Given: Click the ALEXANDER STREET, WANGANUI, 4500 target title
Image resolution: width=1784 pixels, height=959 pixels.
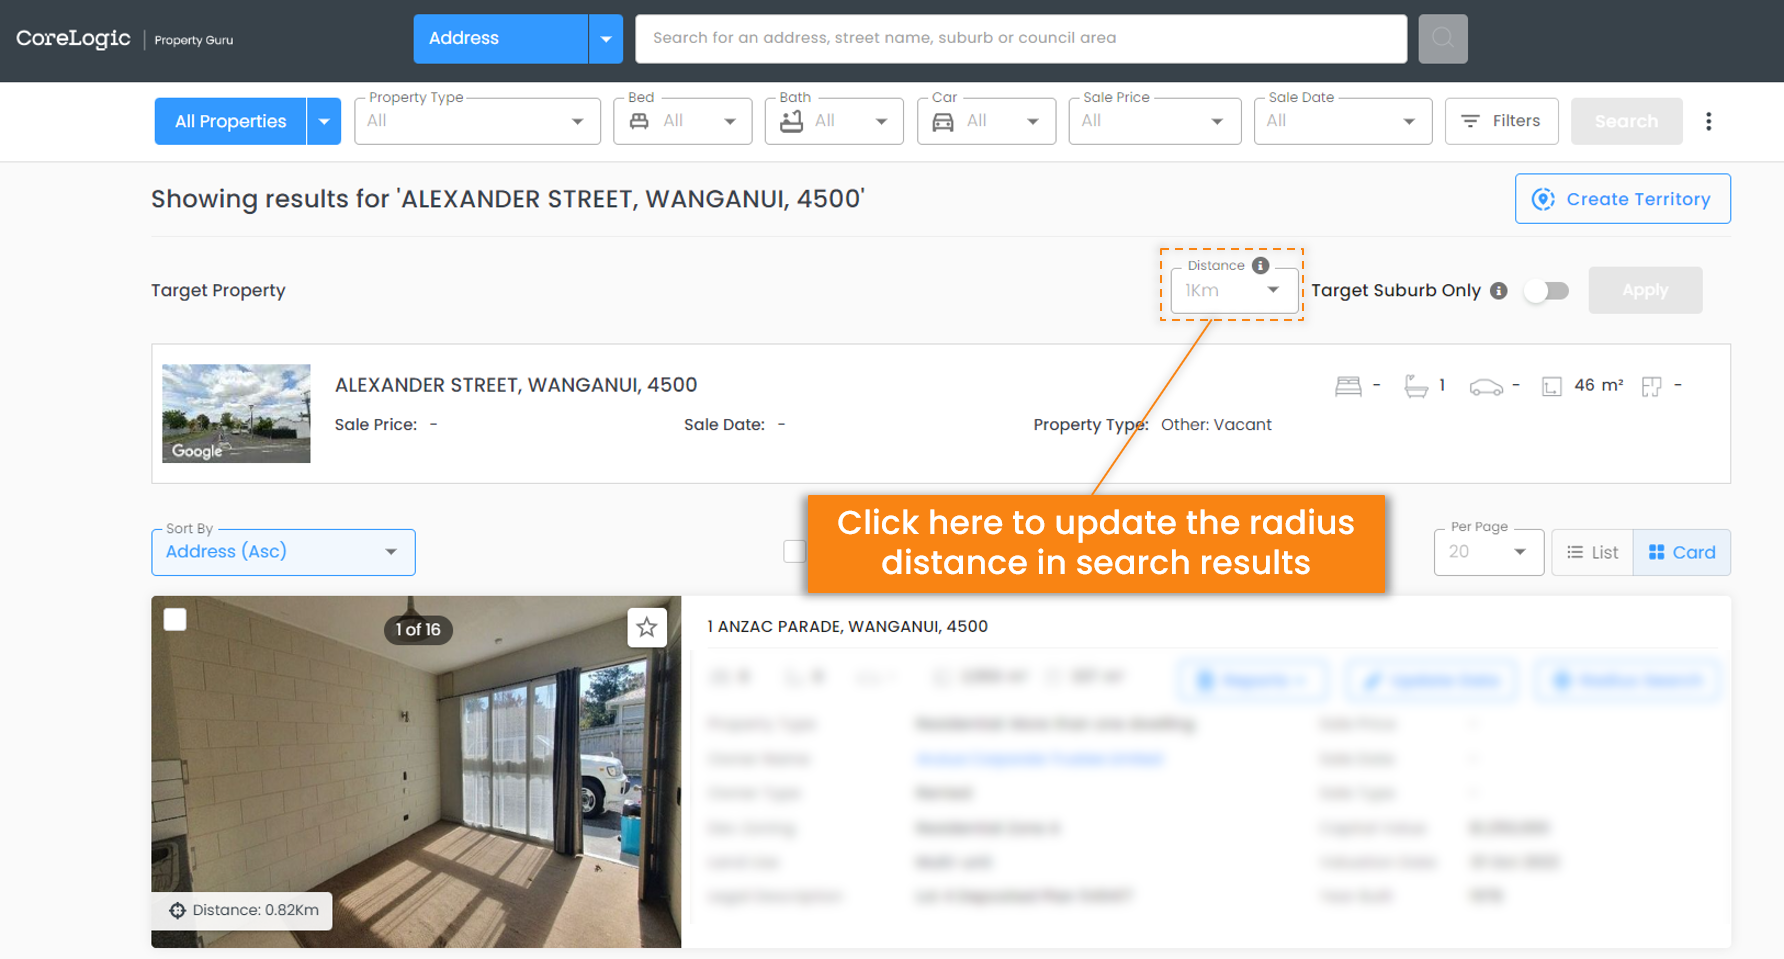Looking at the screenshot, I should [516, 385].
